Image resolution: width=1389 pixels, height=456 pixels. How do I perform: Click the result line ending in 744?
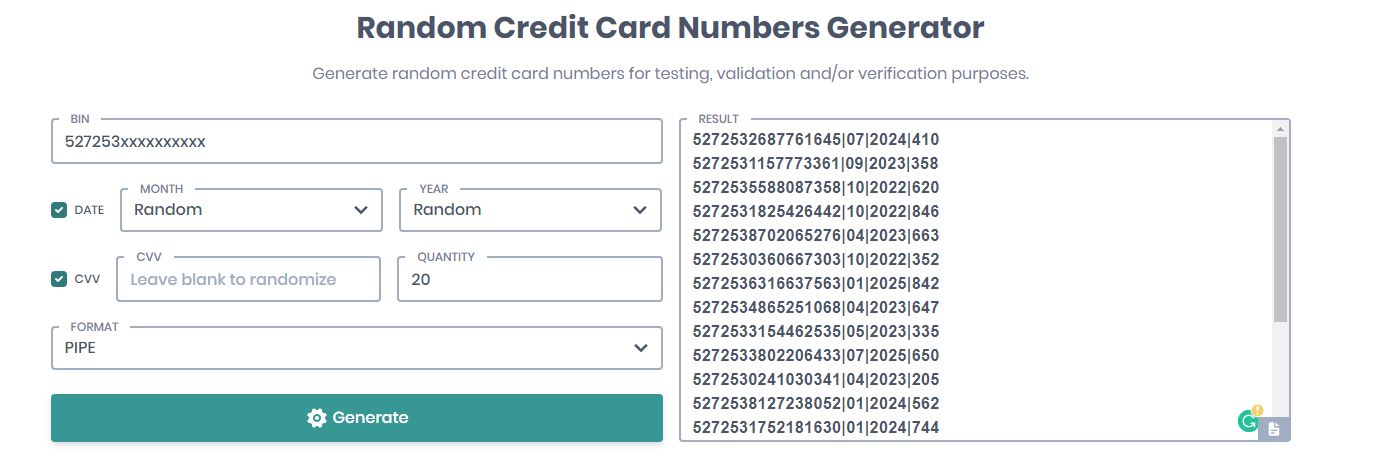(x=816, y=428)
